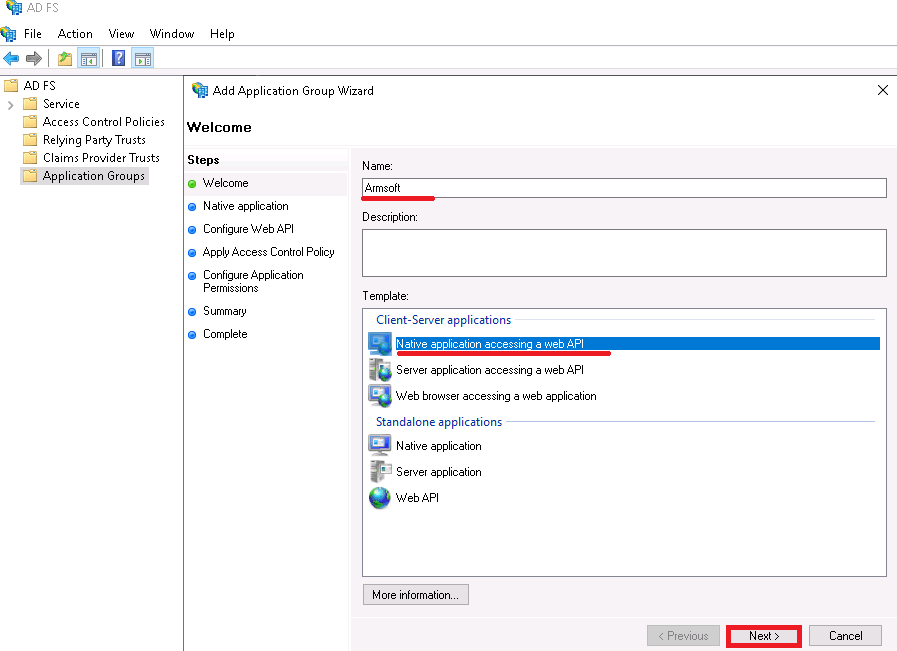Image resolution: width=897 pixels, height=651 pixels.
Task: Select Access Control Policies tree item
Action: pos(104,122)
